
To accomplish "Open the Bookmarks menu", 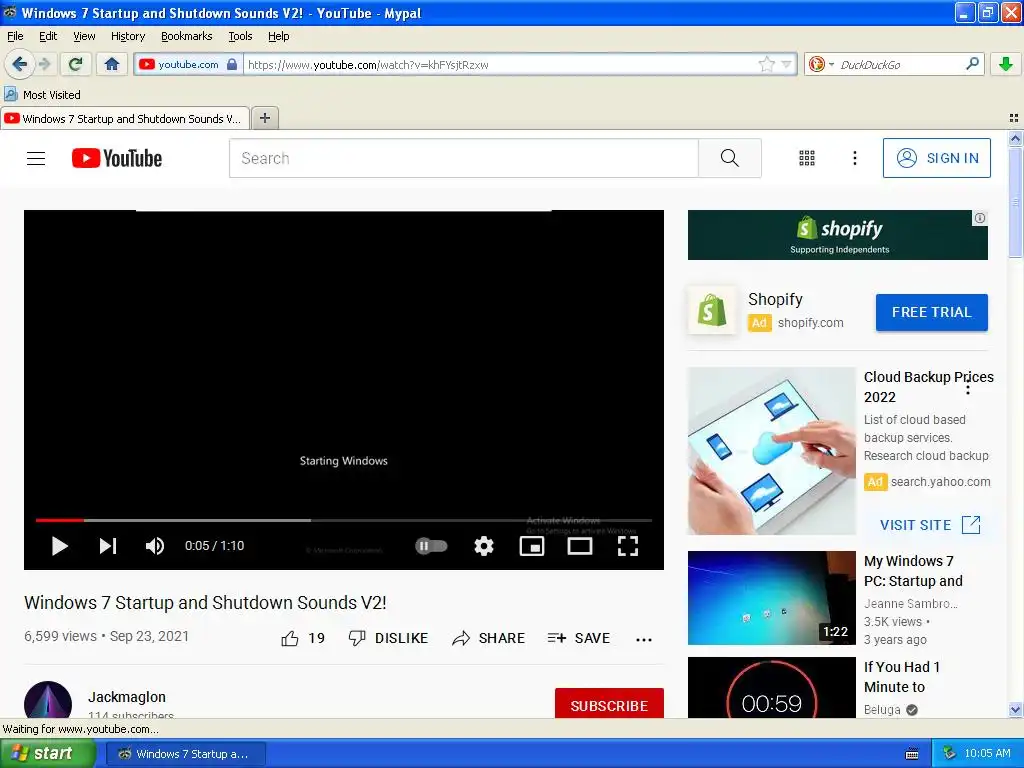I will 187,36.
